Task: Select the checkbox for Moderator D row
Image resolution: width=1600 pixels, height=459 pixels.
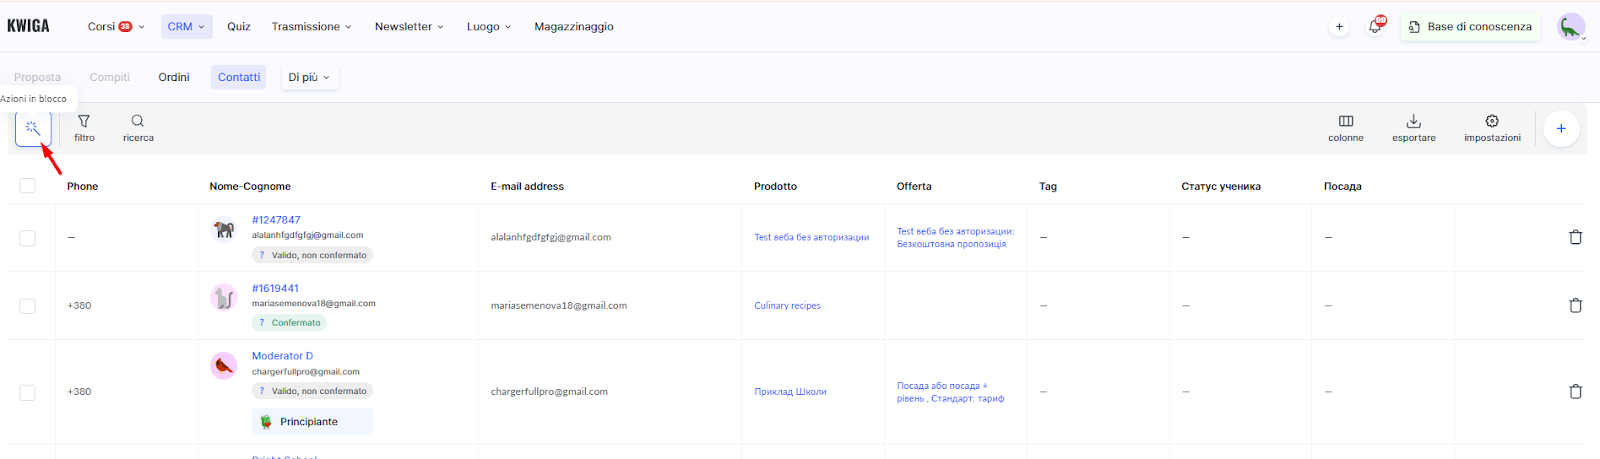Action: click(x=27, y=392)
